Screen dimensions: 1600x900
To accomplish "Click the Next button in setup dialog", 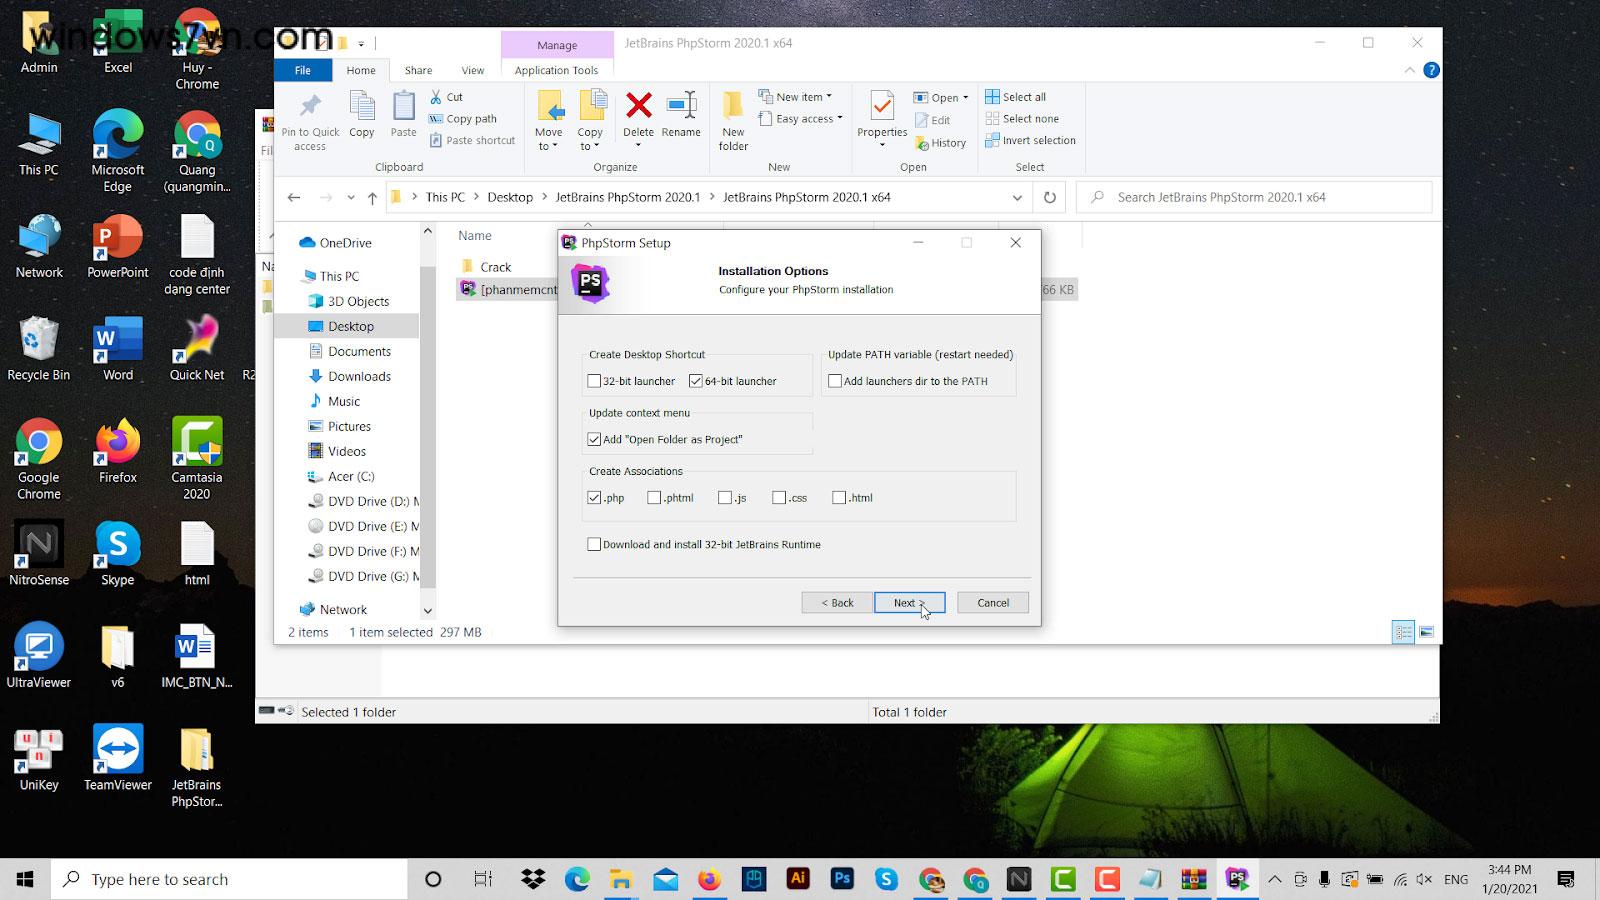I will click(x=907, y=602).
